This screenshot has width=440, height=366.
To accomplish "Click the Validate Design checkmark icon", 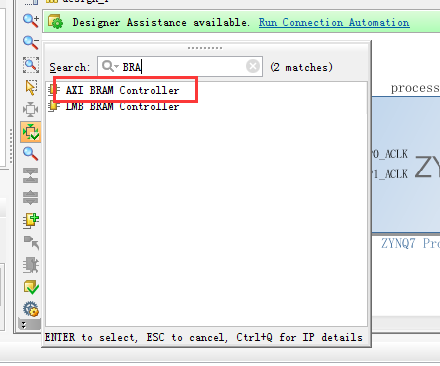I will click(x=31, y=287).
